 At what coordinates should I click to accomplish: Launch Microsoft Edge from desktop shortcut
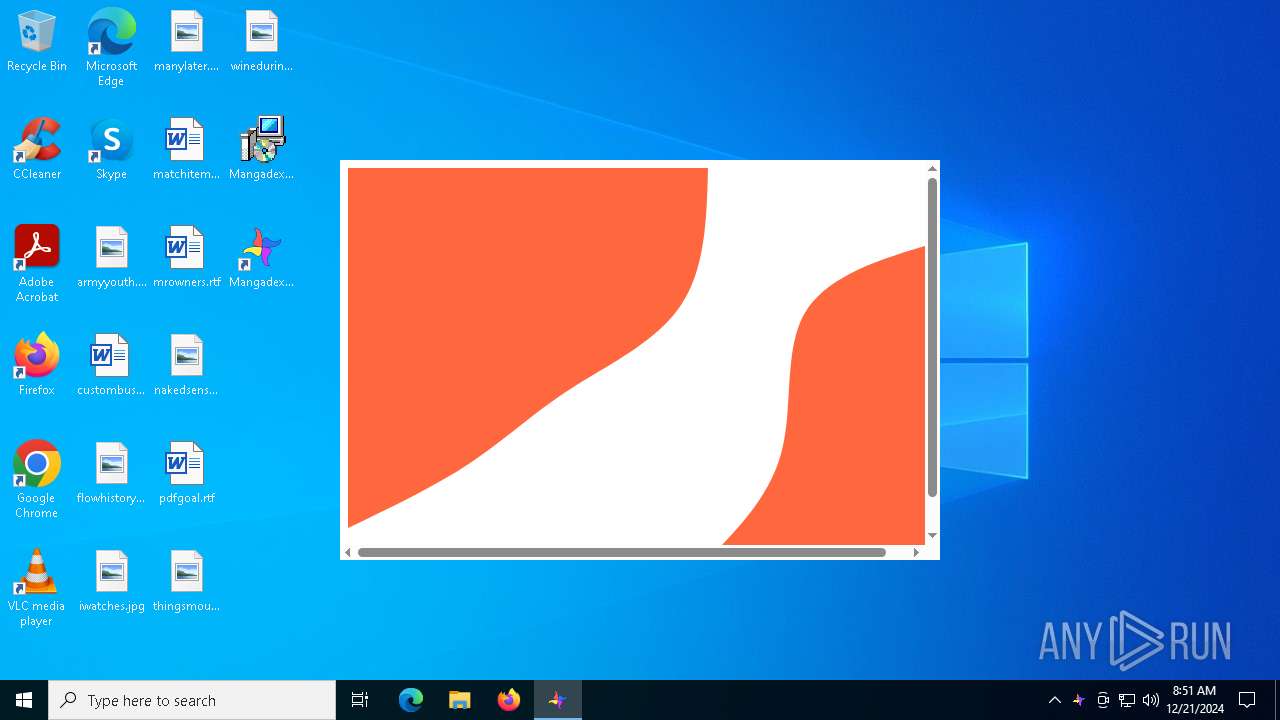pyautogui.click(x=111, y=48)
